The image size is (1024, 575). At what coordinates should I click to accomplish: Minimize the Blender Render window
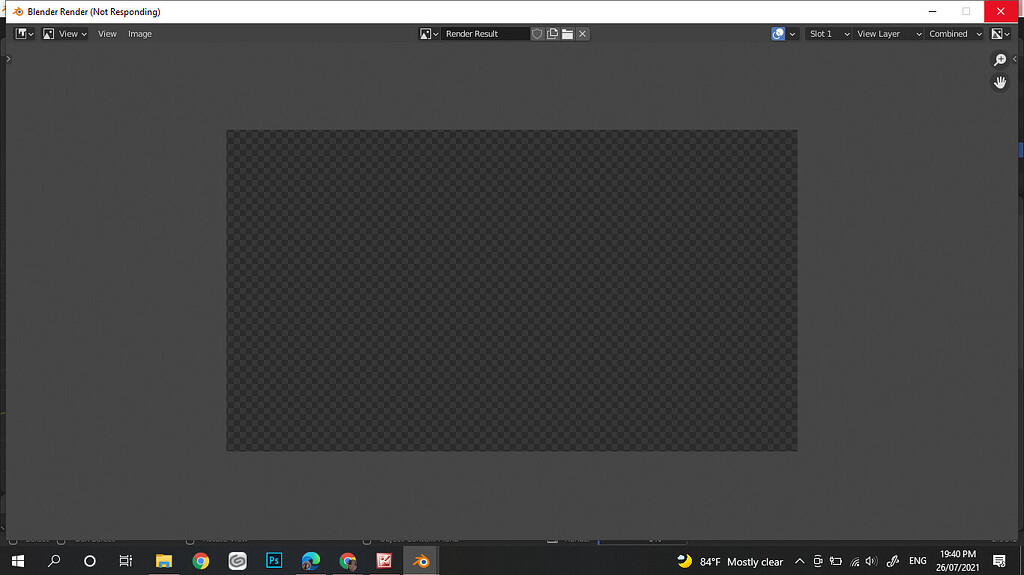933,12
